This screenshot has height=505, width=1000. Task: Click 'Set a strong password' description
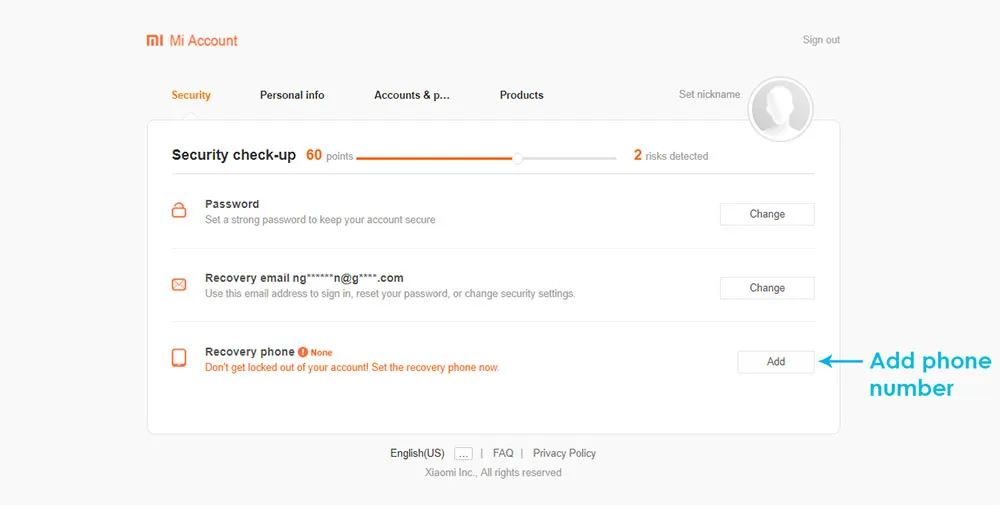tap(320, 219)
